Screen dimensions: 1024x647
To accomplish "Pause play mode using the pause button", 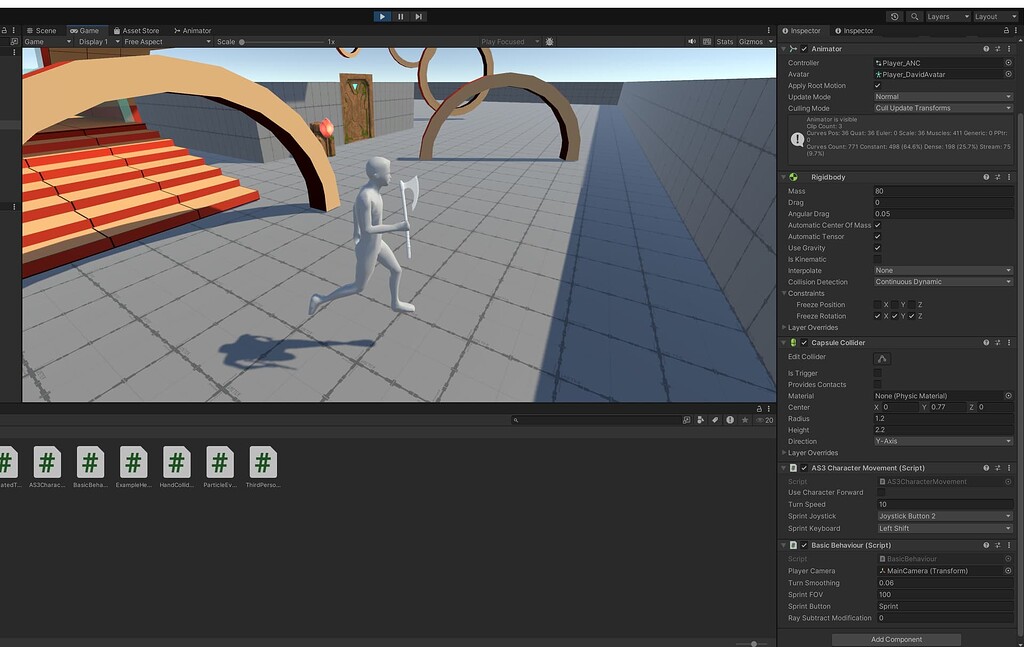I will [398, 16].
